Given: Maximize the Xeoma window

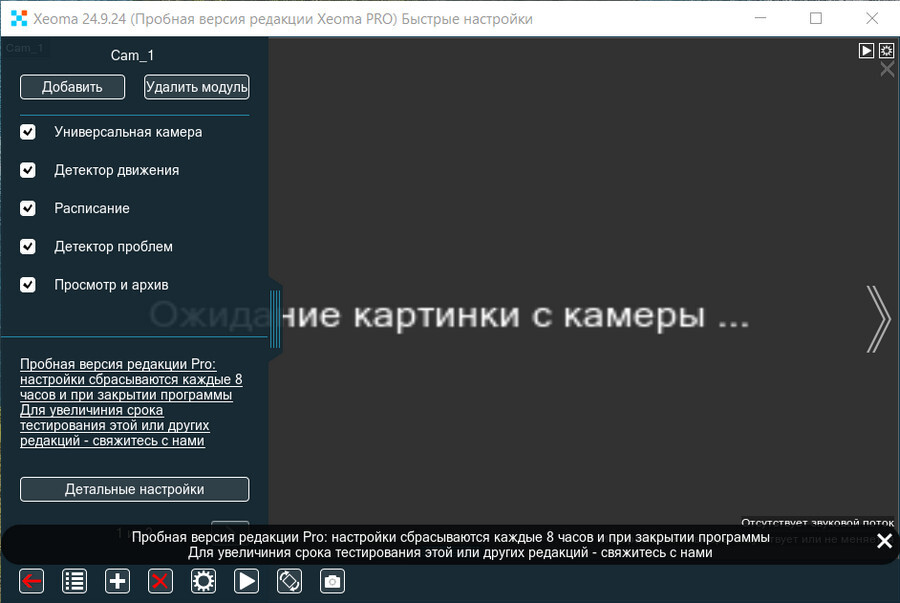Looking at the screenshot, I should pos(816,18).
